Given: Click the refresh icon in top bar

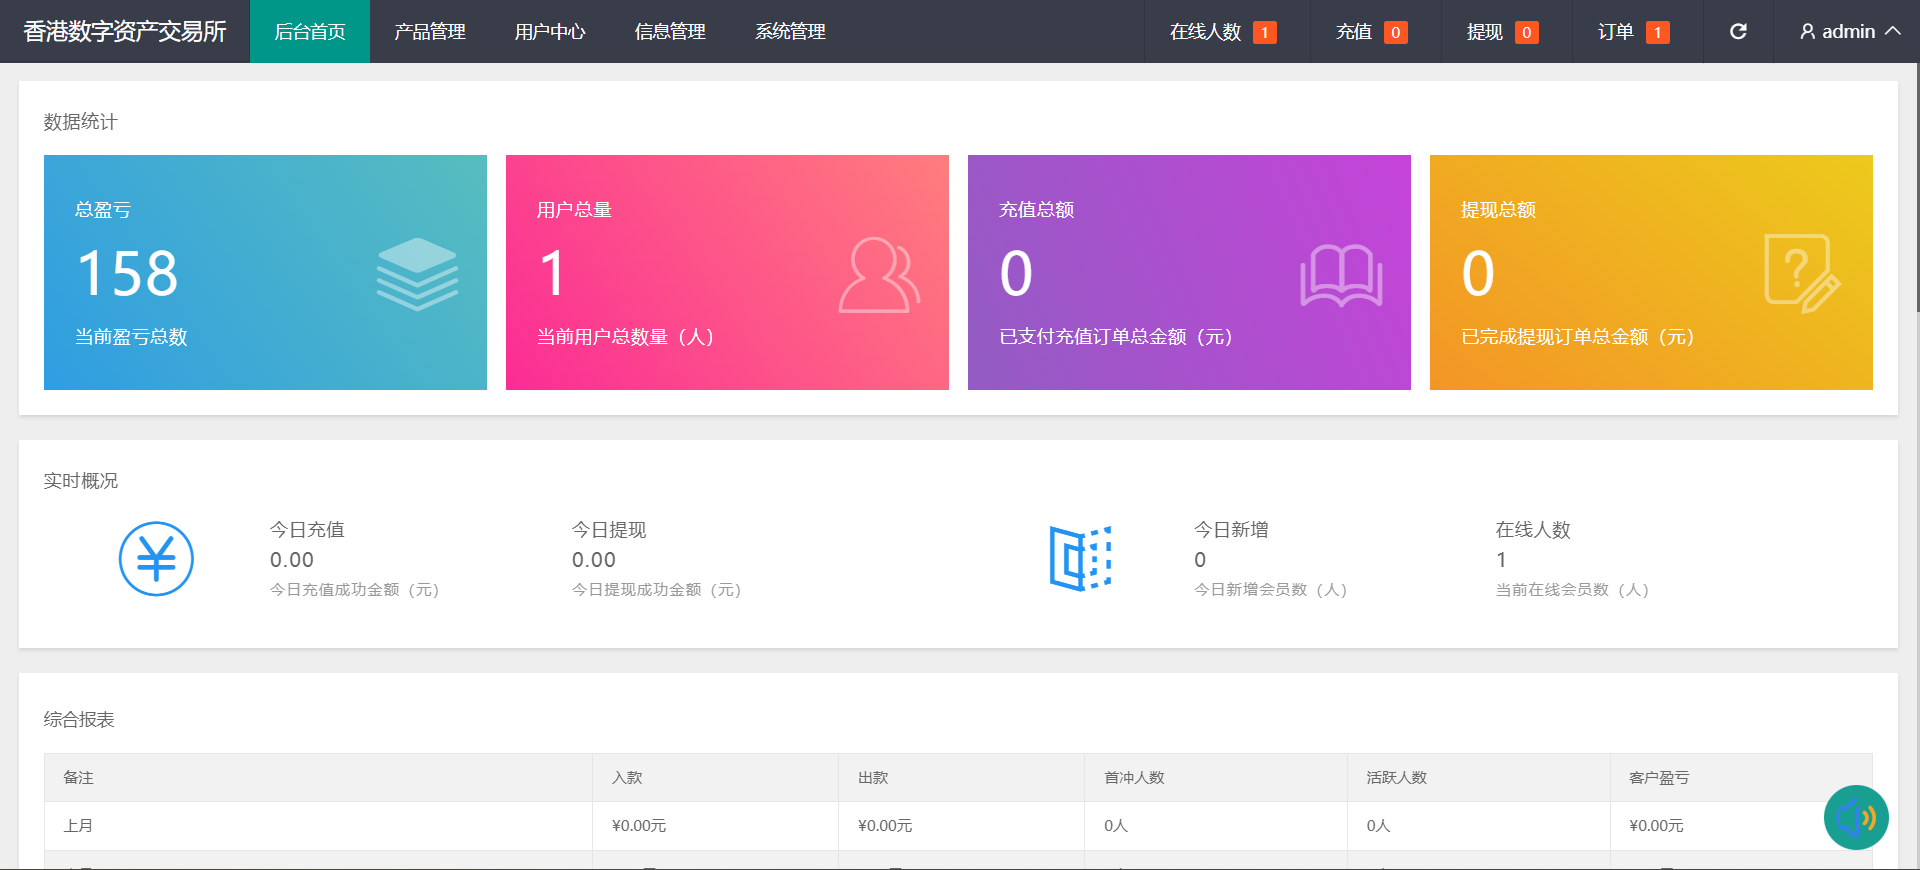Looking at the screenshot, I should (1738, 32).
